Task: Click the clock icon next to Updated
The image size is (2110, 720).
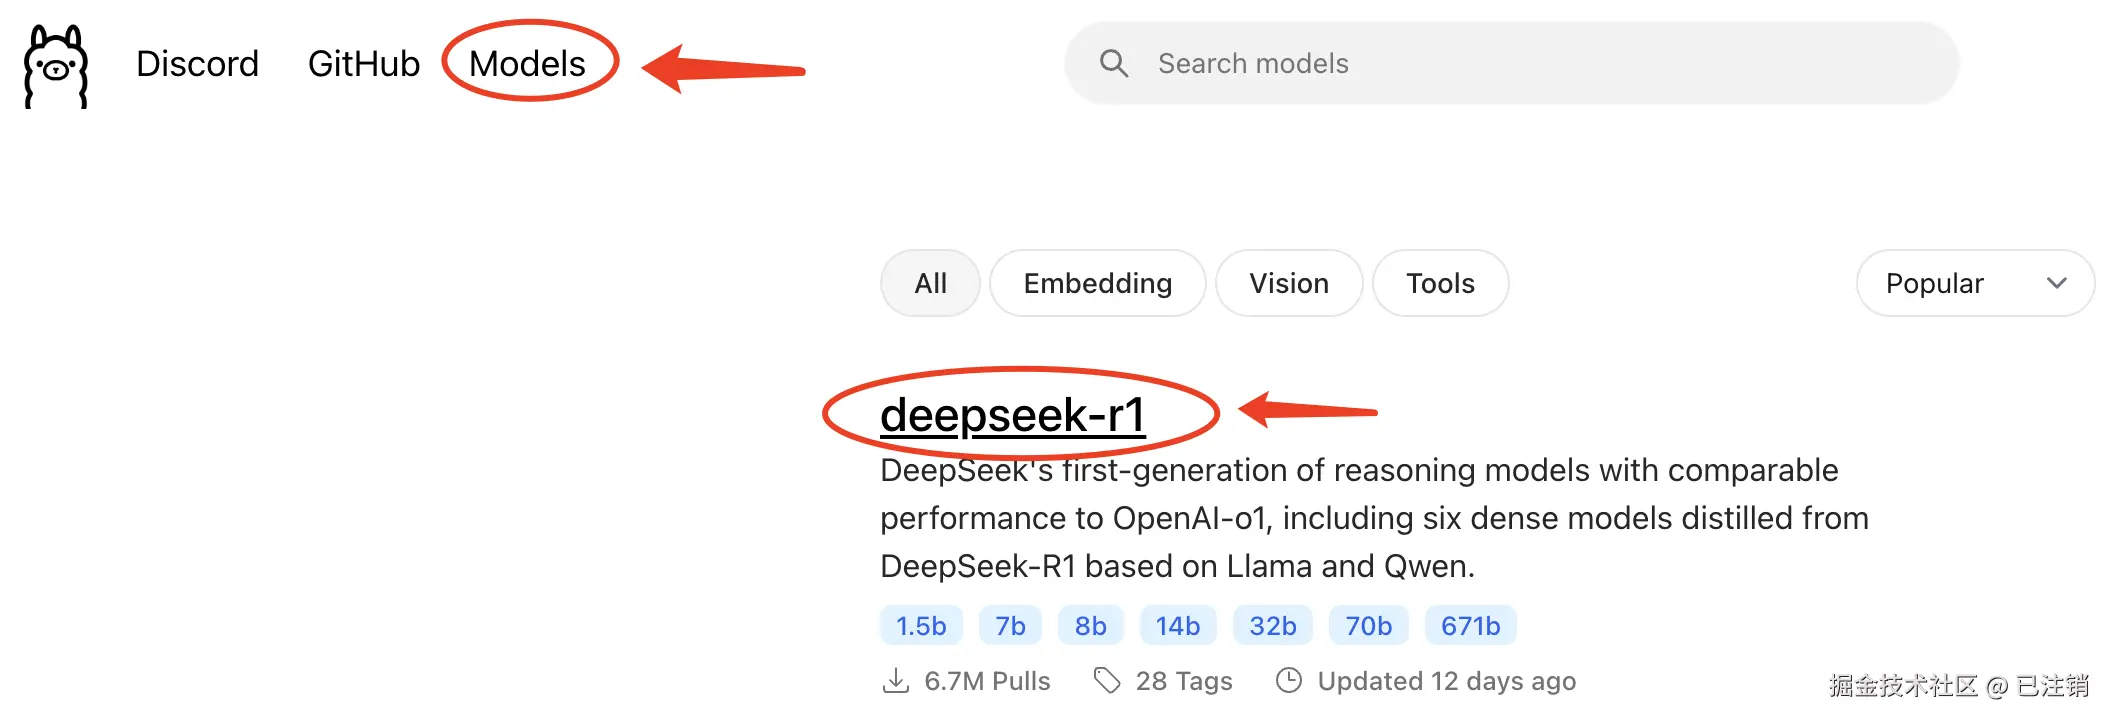Action: [1289, 681]
